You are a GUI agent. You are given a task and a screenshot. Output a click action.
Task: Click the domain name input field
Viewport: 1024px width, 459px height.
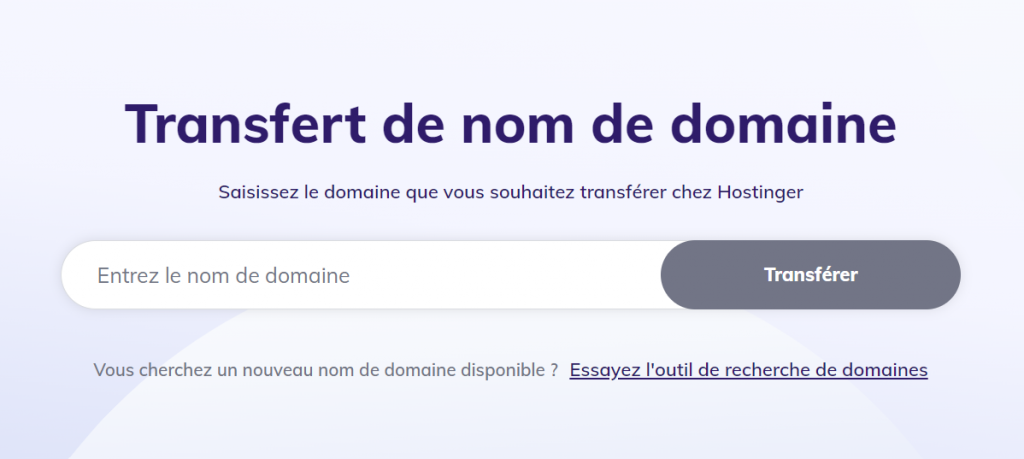360,275
